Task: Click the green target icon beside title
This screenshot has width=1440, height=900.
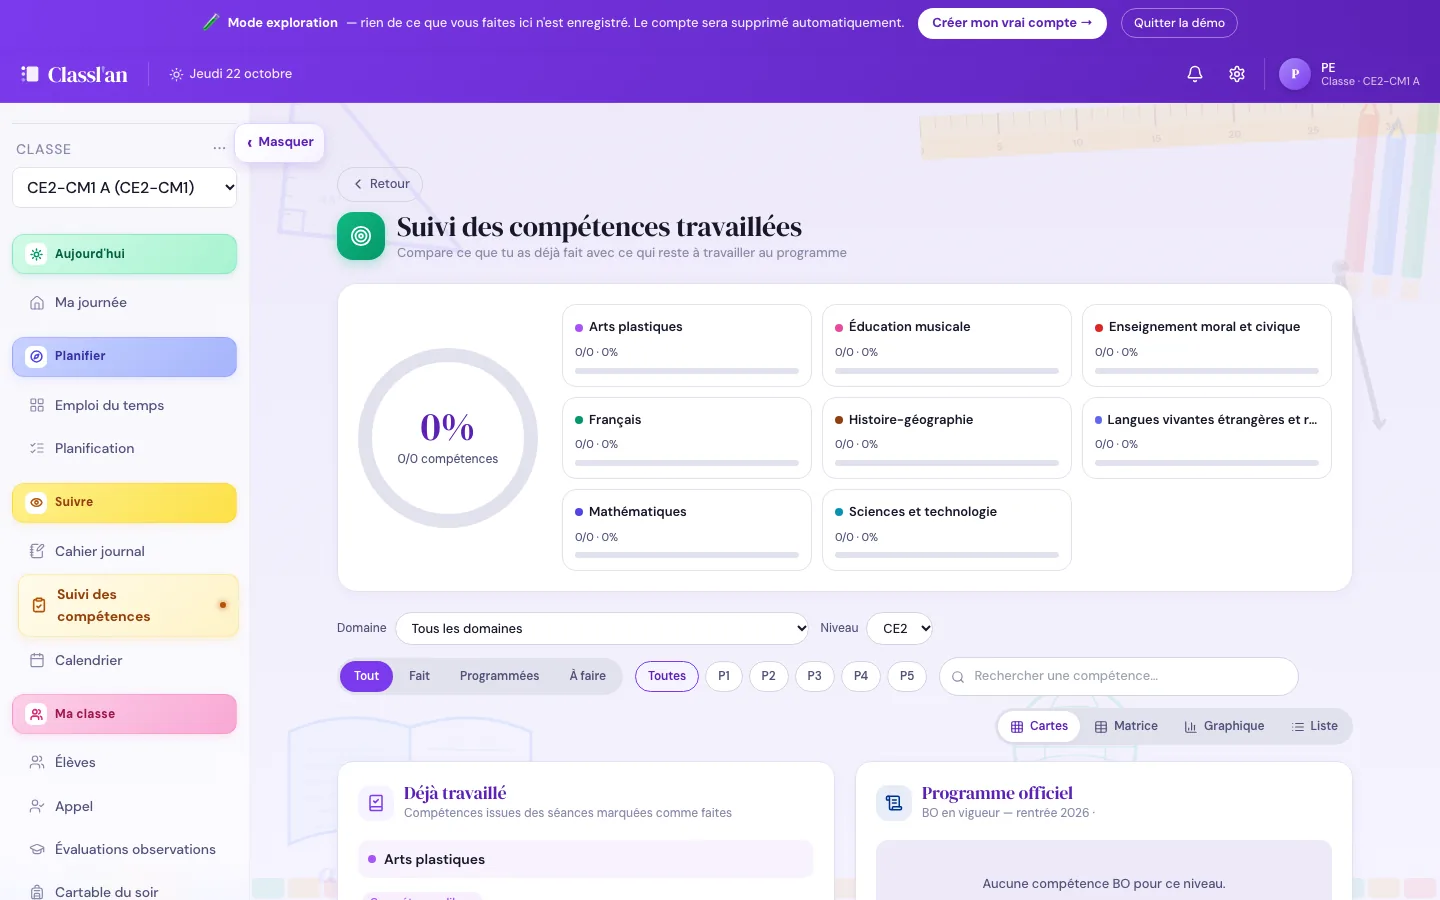Action: pos(361,236)
